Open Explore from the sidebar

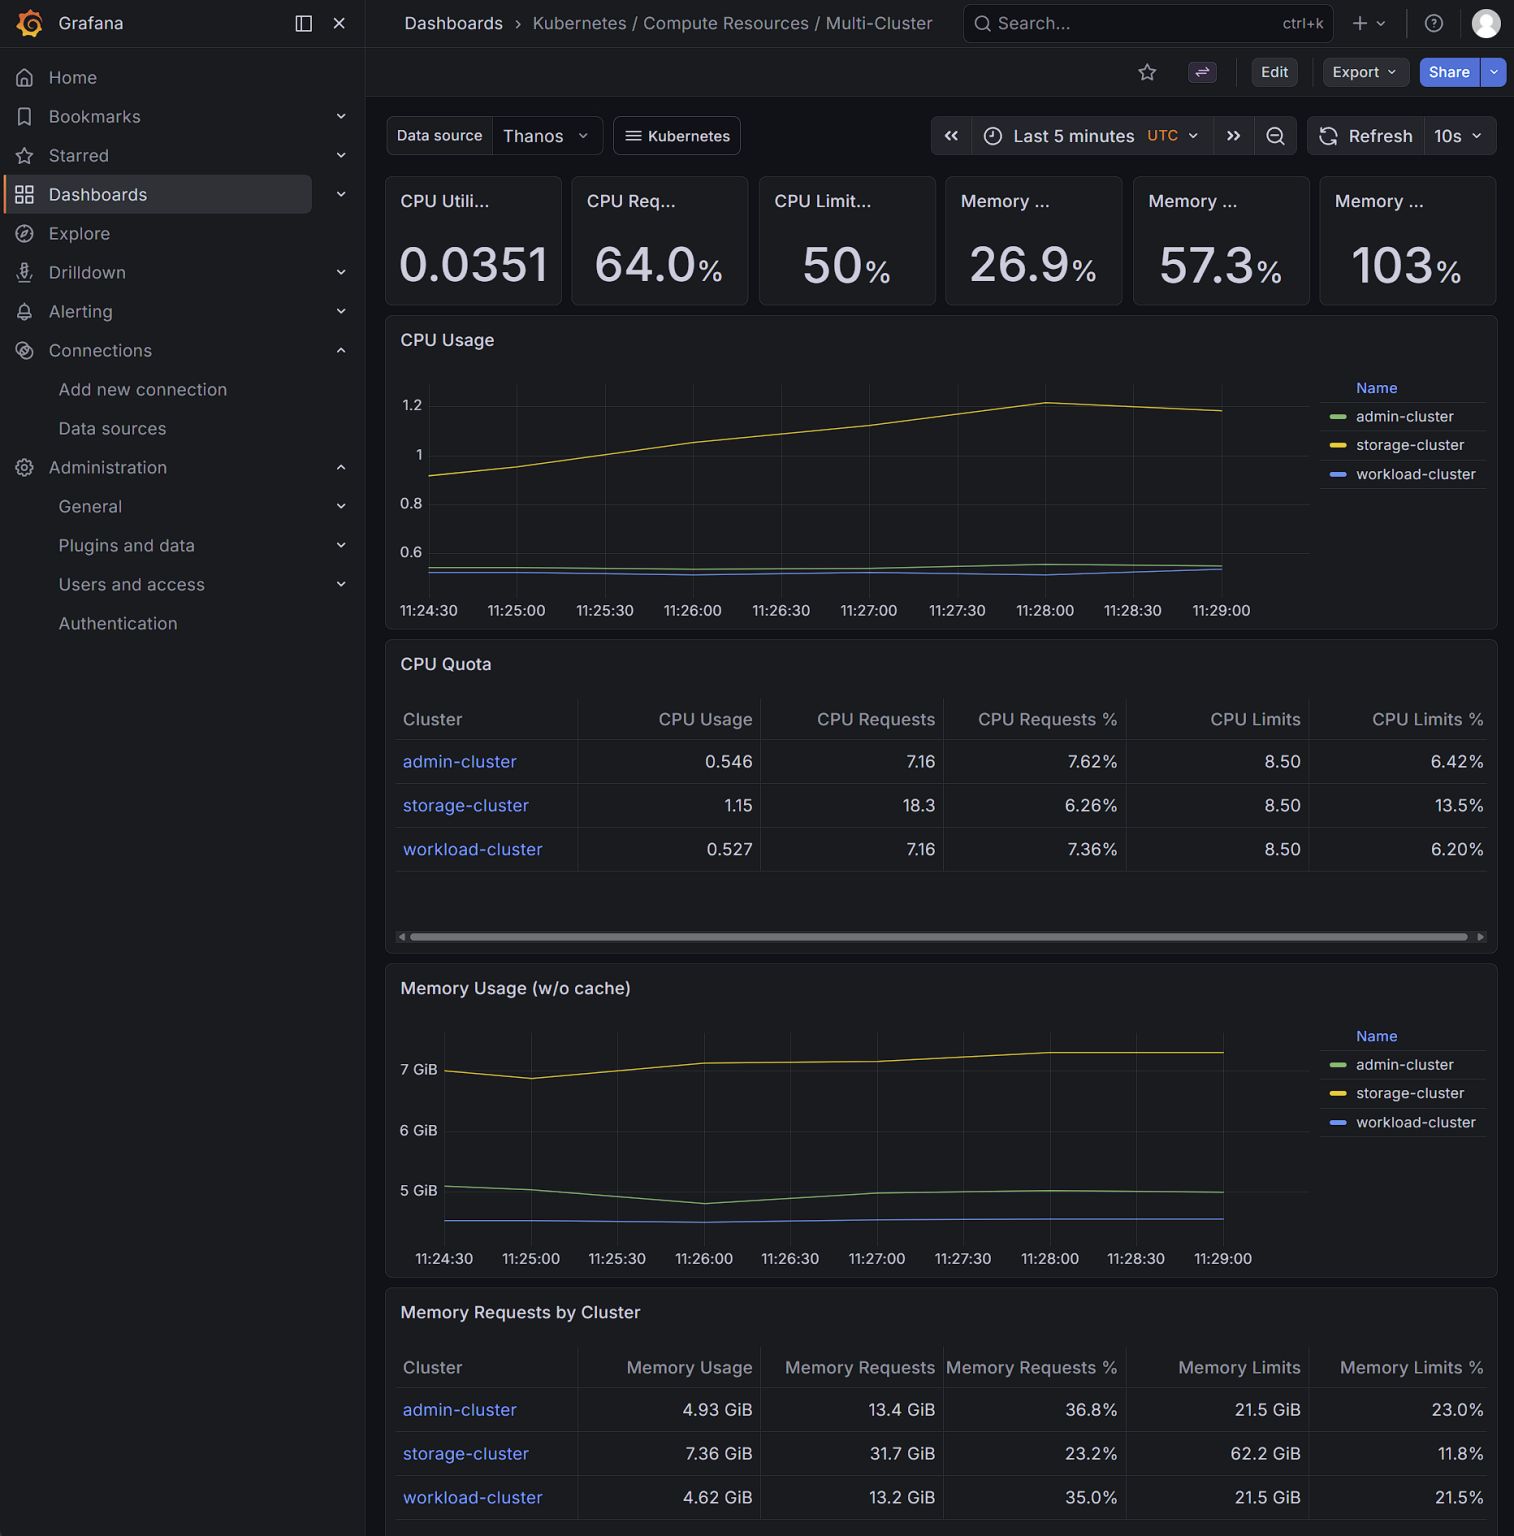(79, 234)
